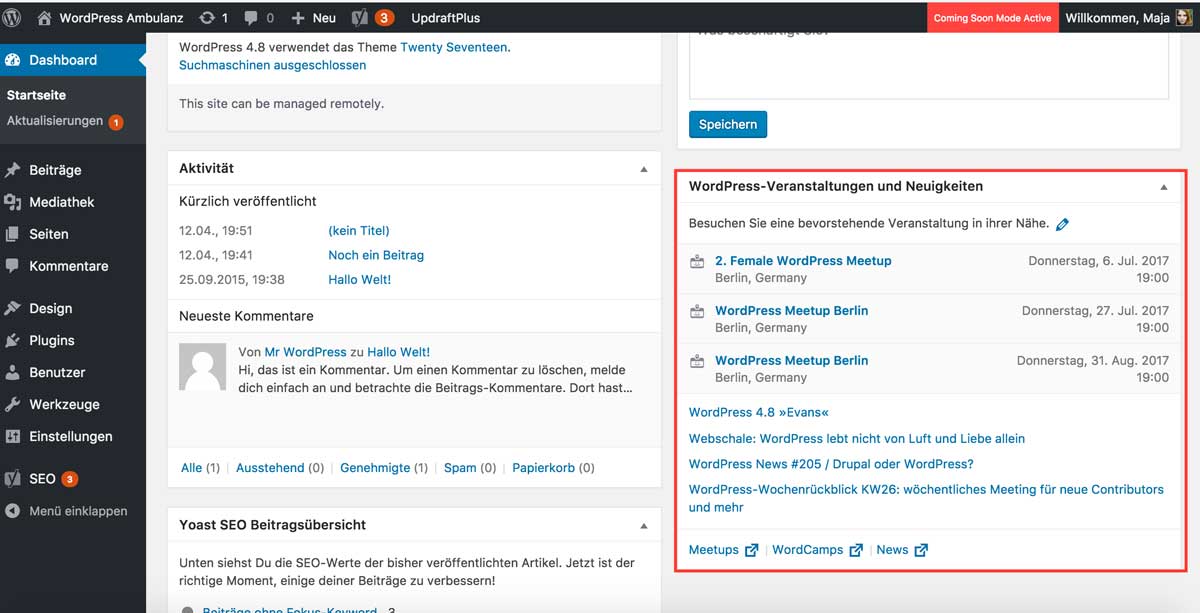
Task: Click the external link icon next to News
Action: tap(921, 550)
